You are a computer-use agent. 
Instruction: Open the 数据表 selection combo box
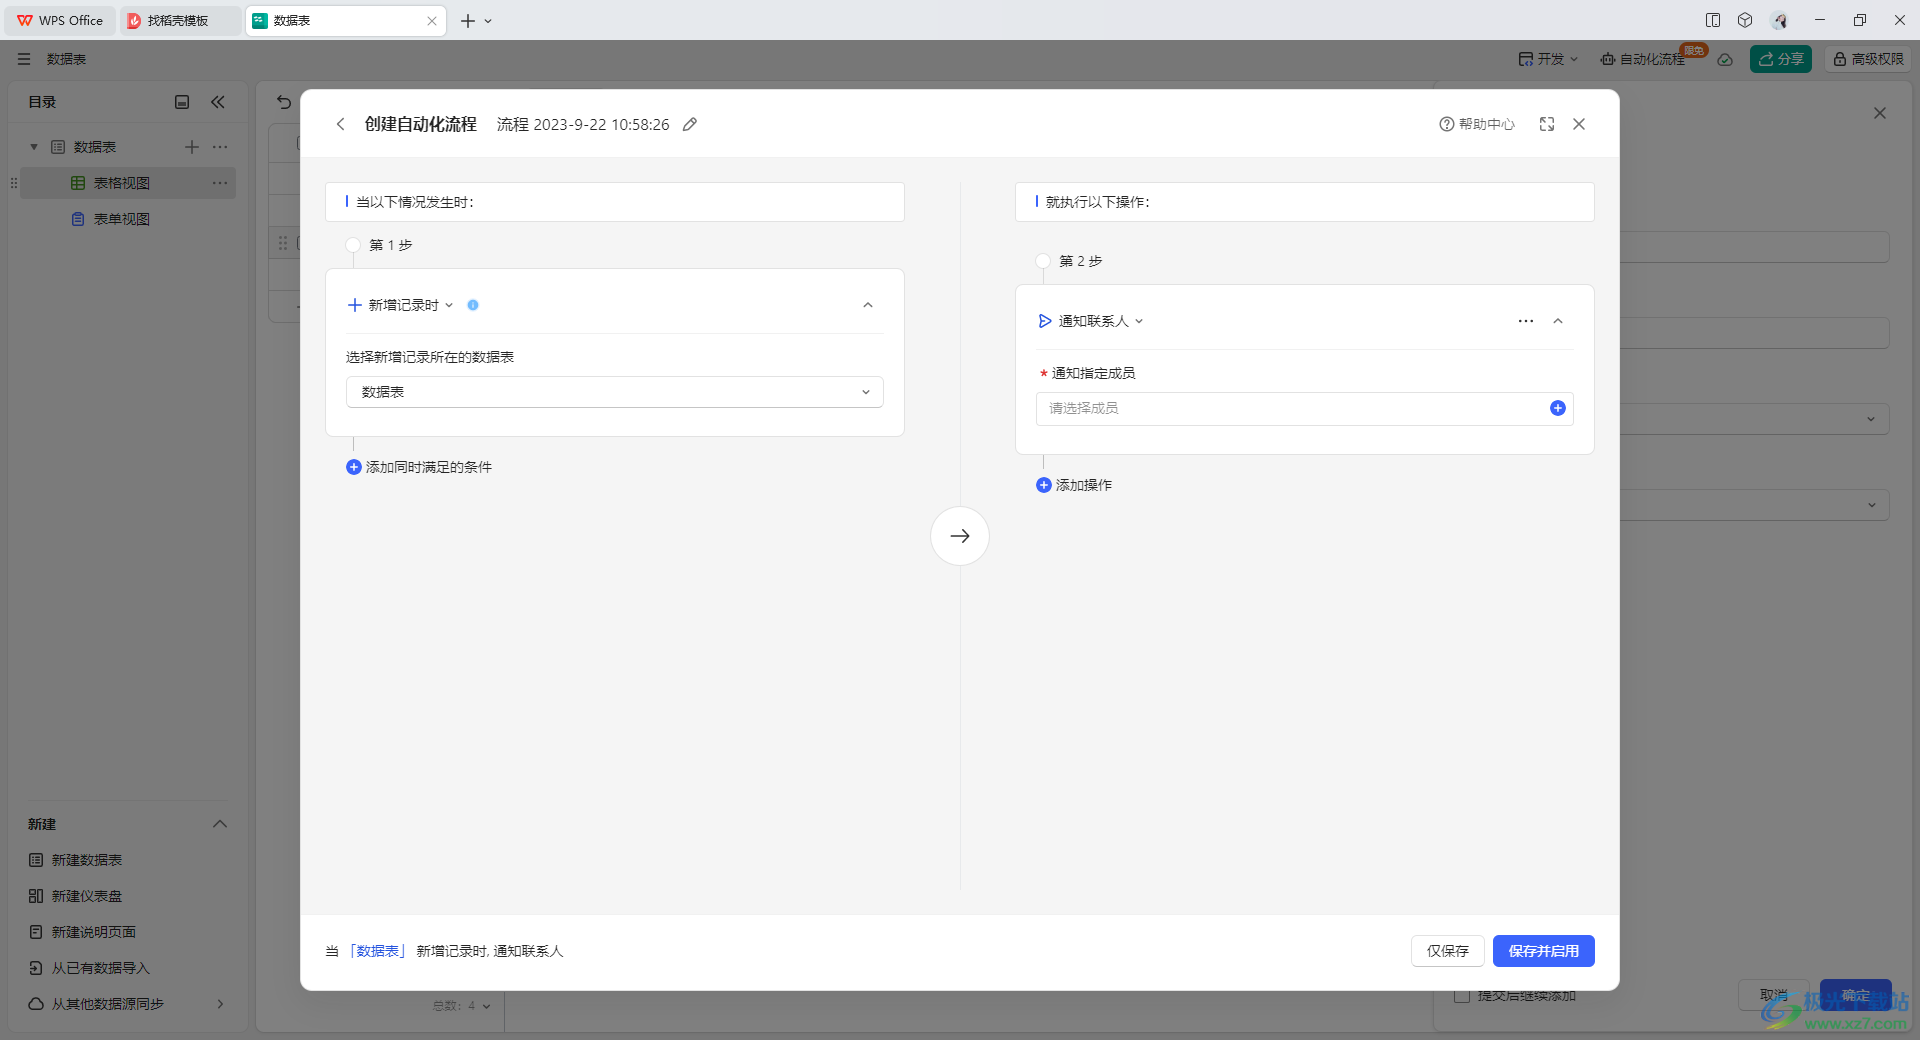coord(615,392)
